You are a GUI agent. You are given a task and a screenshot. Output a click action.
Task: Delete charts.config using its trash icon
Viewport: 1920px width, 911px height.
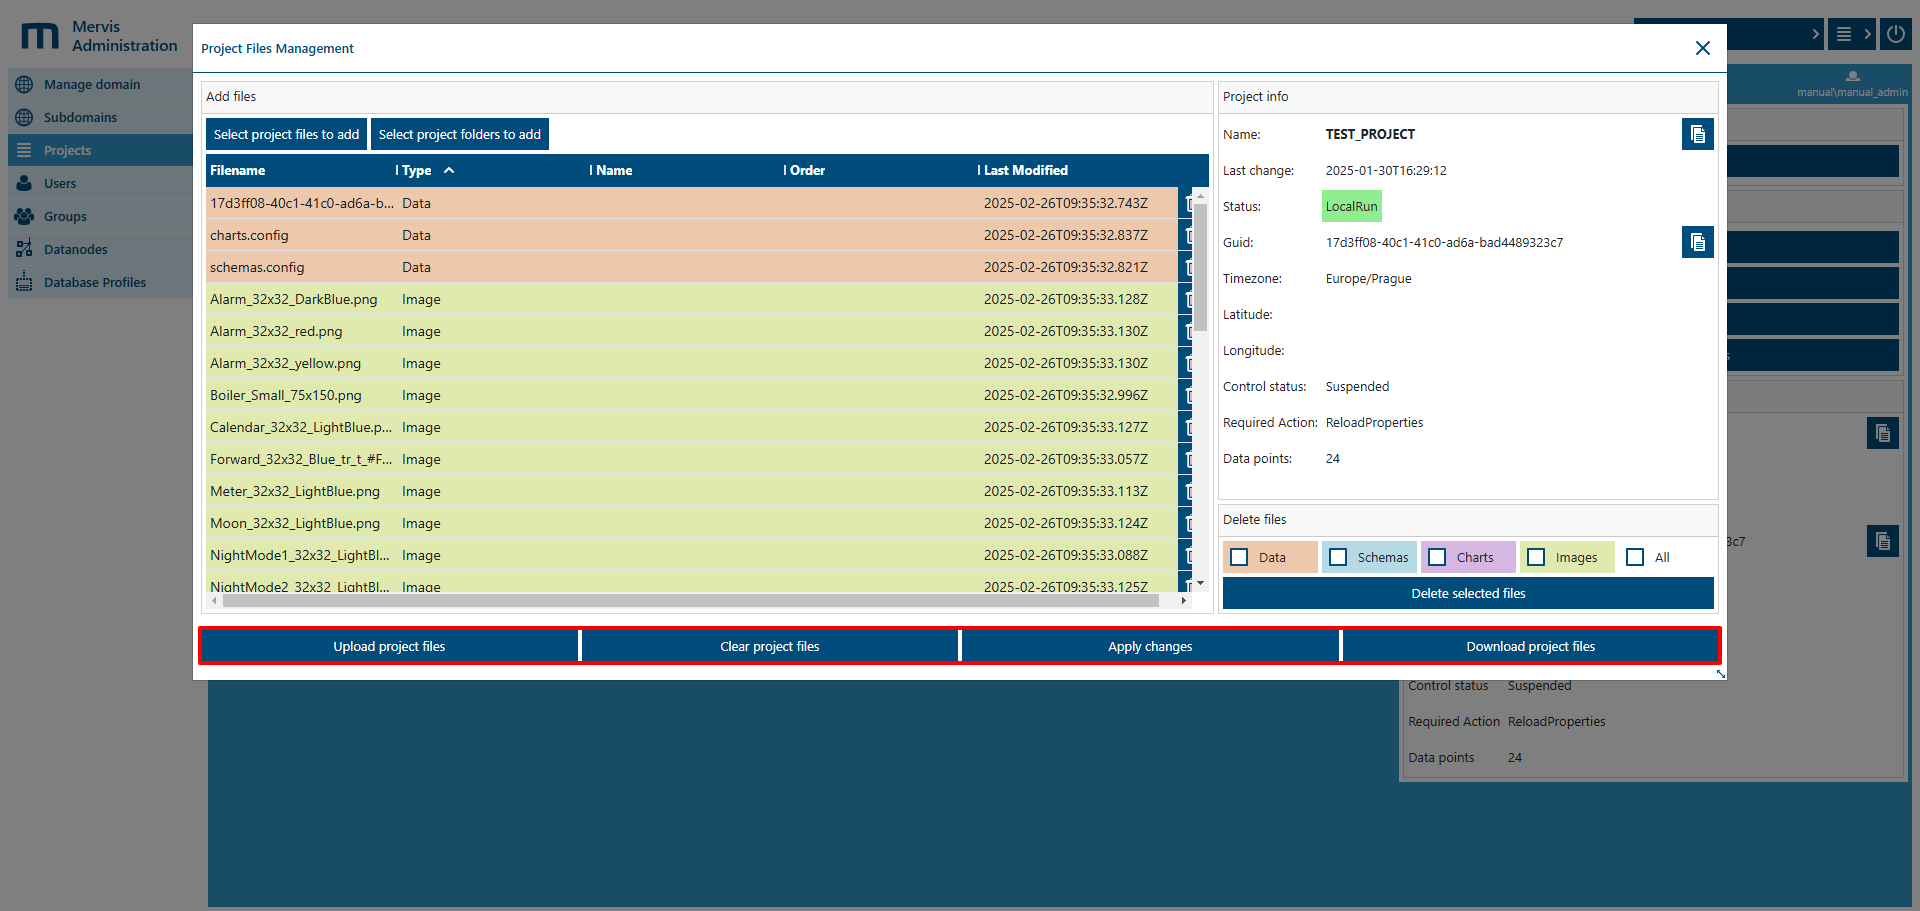point(1188,235)
